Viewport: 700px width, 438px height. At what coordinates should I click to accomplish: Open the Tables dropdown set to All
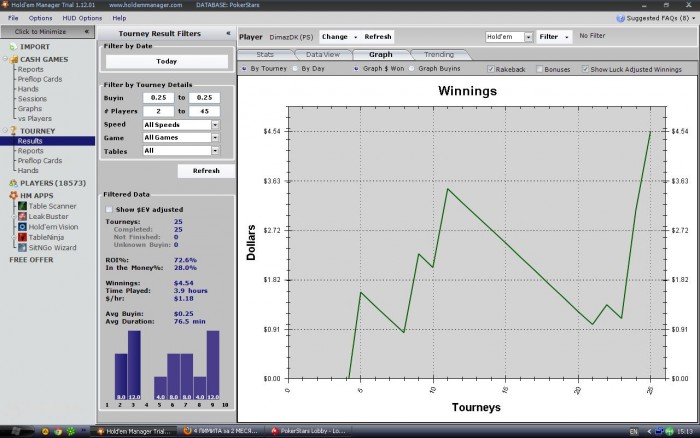[181, 151]
